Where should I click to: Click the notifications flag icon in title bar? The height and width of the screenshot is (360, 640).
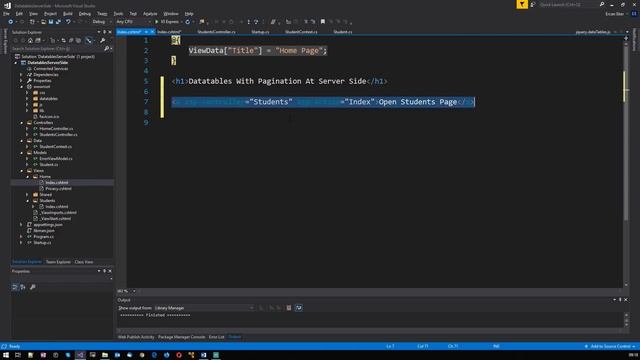coord(522,4)
